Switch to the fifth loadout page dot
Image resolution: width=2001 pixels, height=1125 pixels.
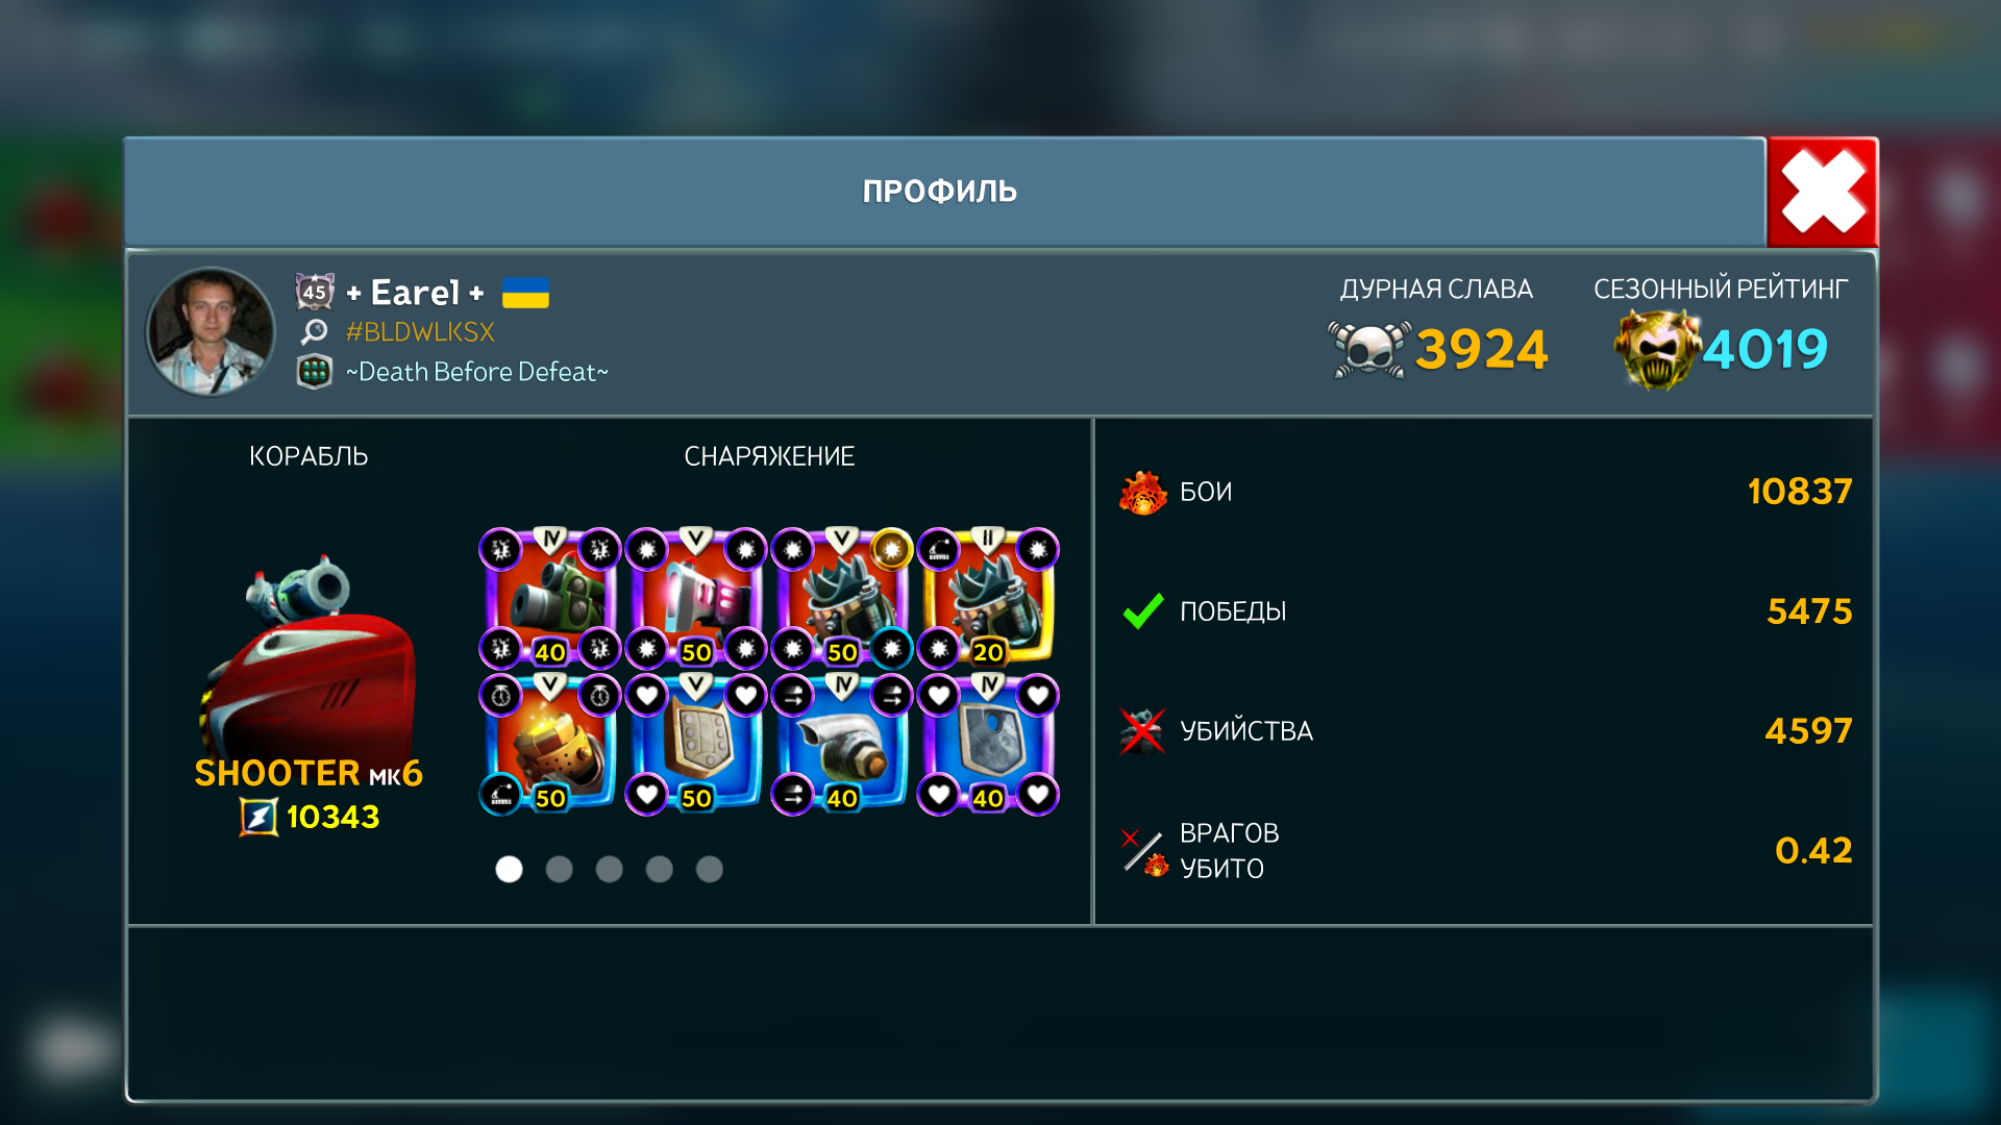pyautogui.click(x=709, y=869)
